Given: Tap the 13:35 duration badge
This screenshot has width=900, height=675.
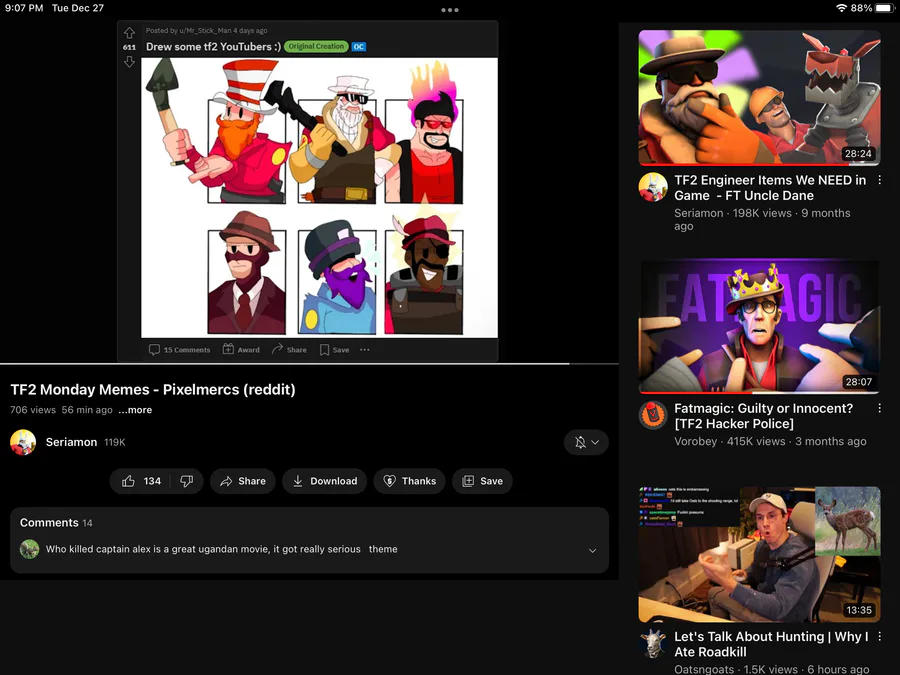Looking at the screenshot, I should click(x=858, y=610).
